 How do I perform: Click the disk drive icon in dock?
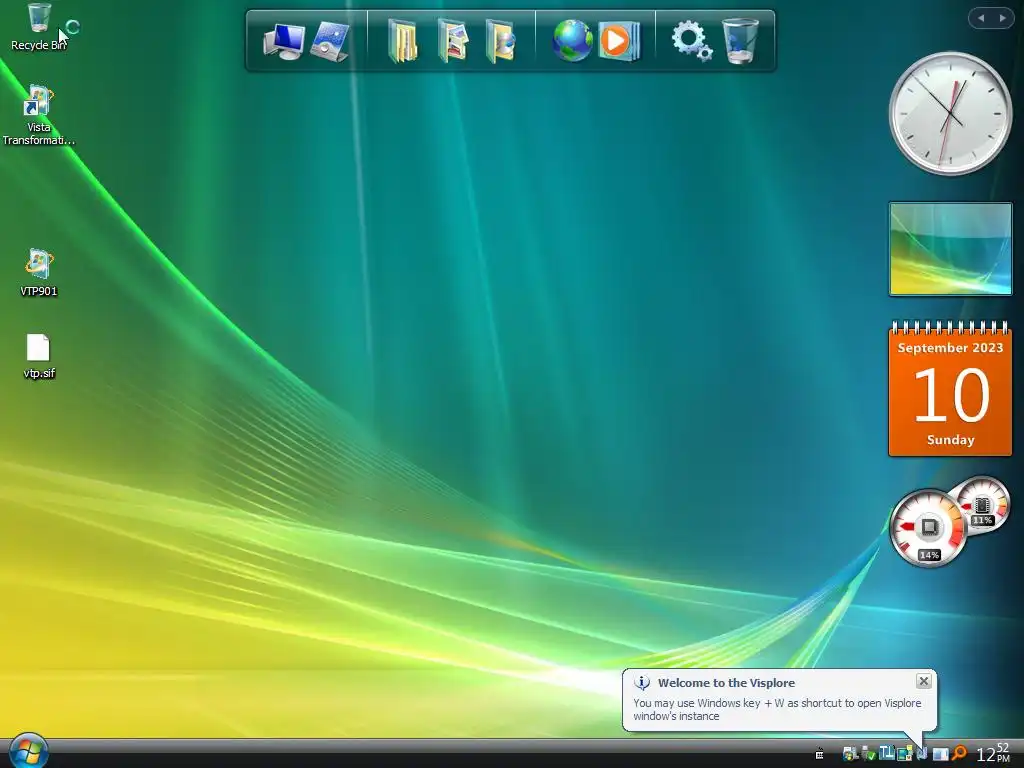(x=330, y=41)
